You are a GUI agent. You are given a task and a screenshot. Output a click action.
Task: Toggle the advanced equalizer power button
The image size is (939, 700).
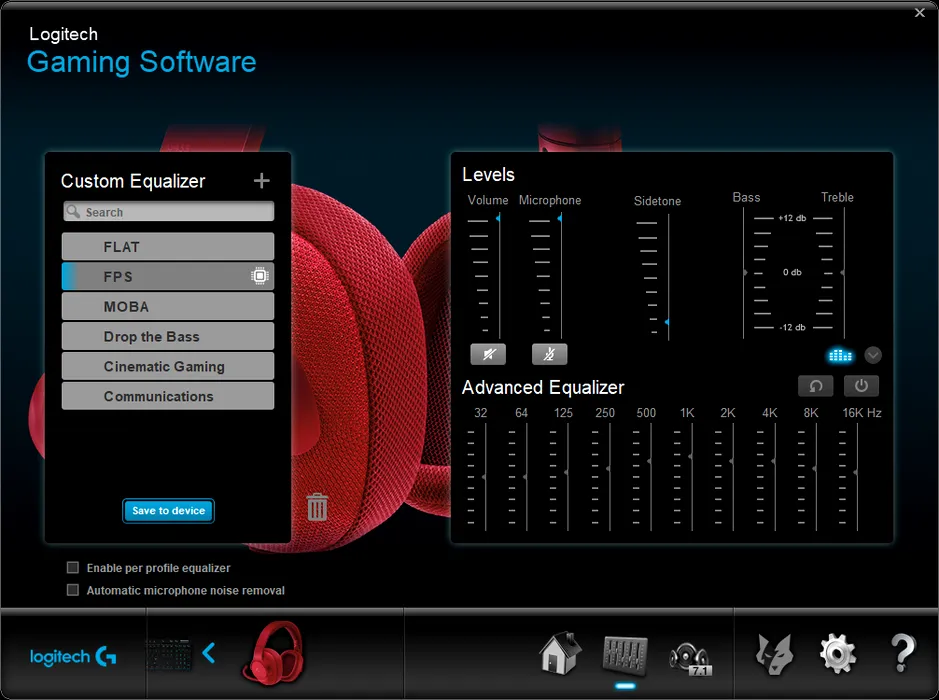point(861,386)
